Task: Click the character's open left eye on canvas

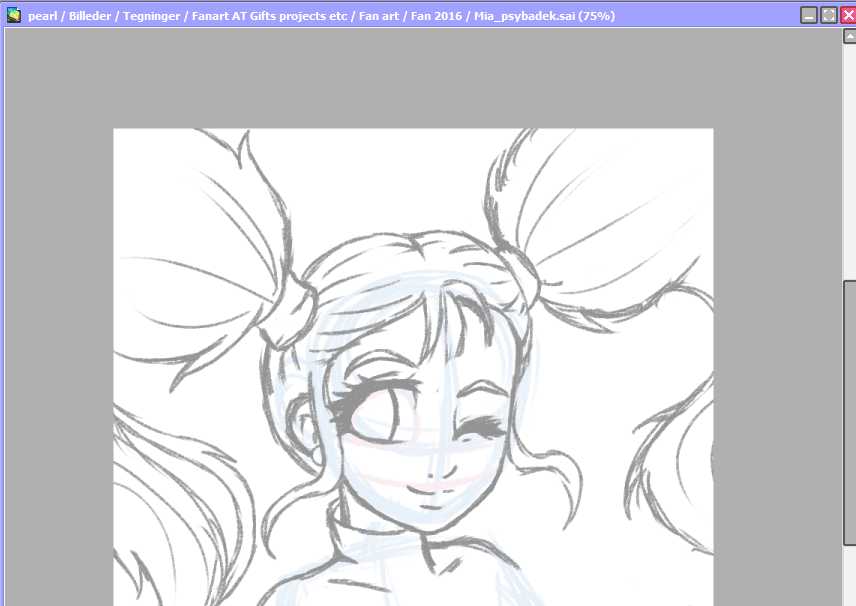Action: click(x=379, y=413)
